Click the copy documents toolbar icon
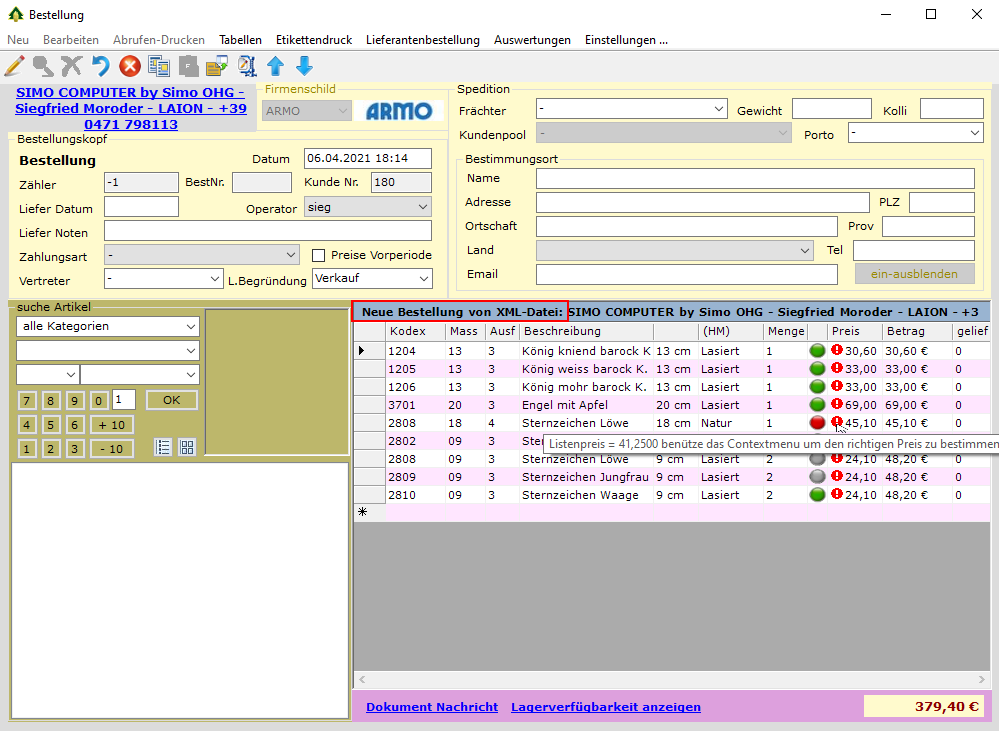 tap(159, 66)
